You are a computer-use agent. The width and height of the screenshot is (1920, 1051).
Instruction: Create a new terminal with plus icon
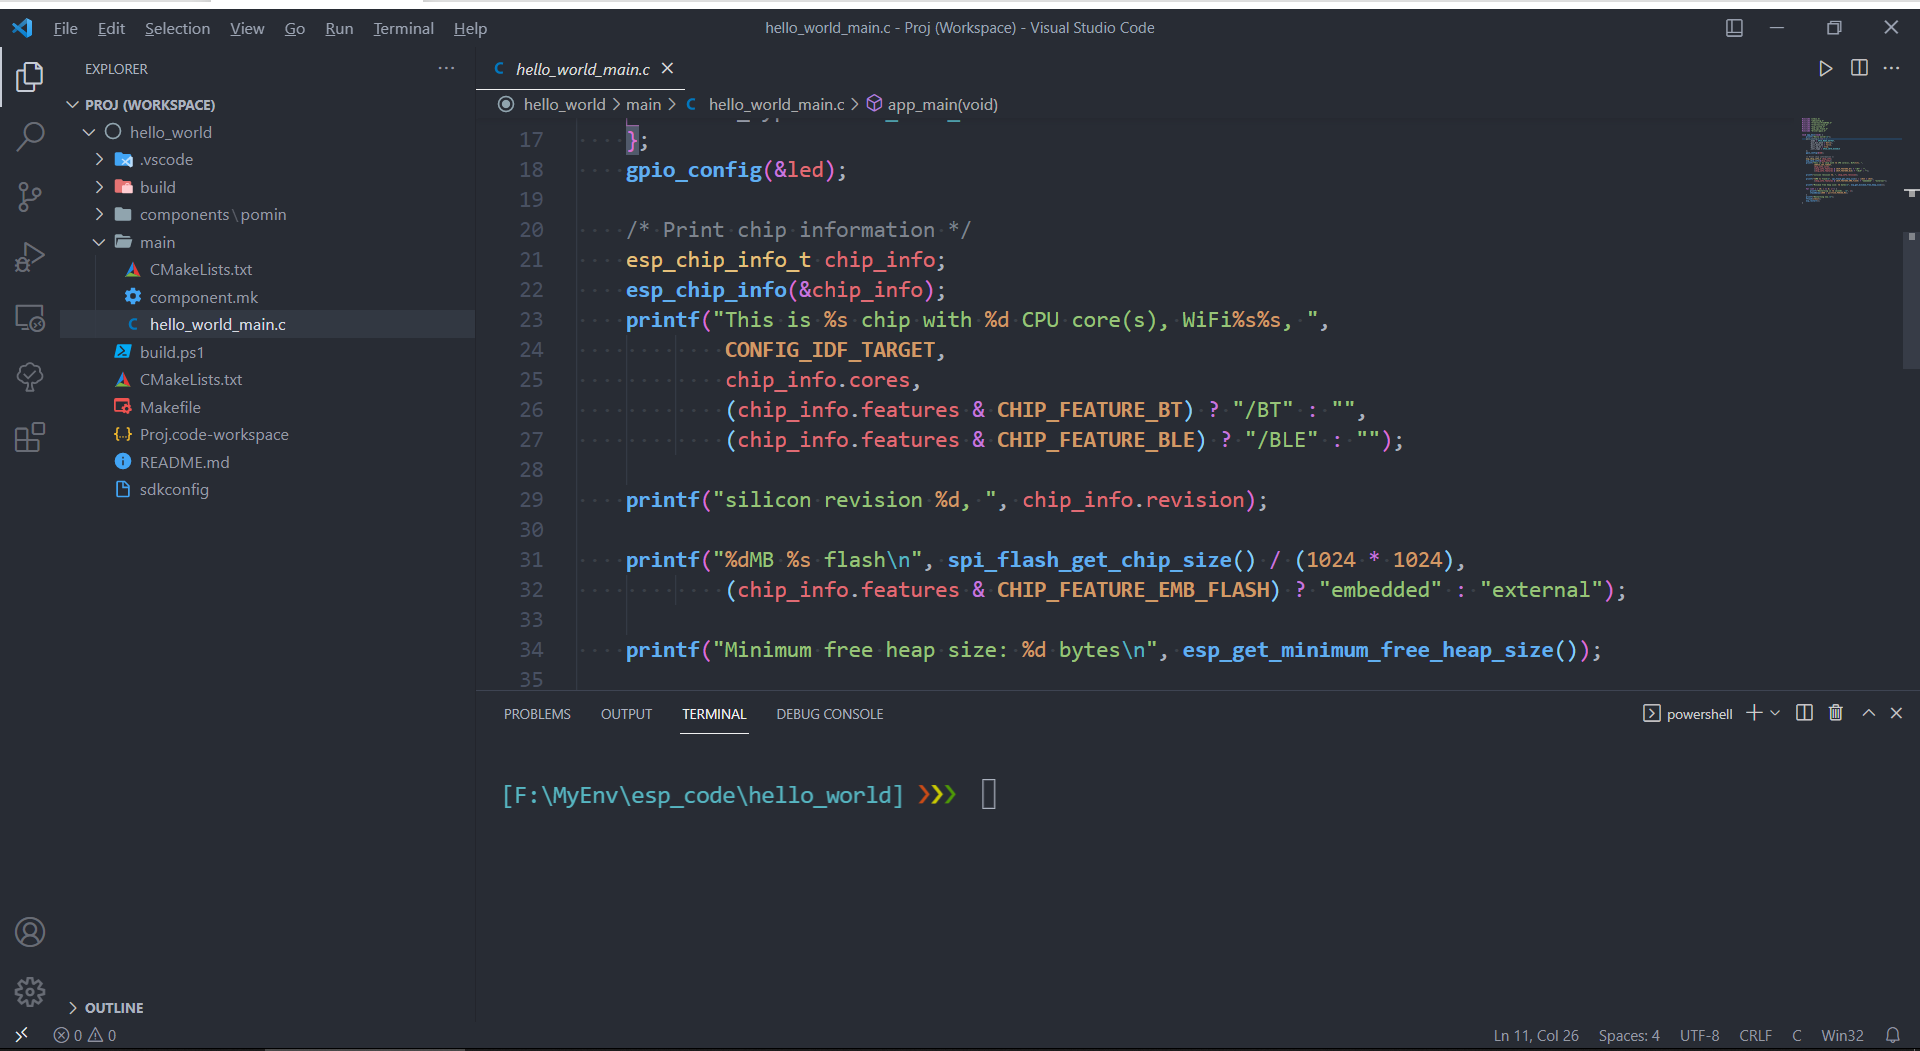click(1754, 713)
